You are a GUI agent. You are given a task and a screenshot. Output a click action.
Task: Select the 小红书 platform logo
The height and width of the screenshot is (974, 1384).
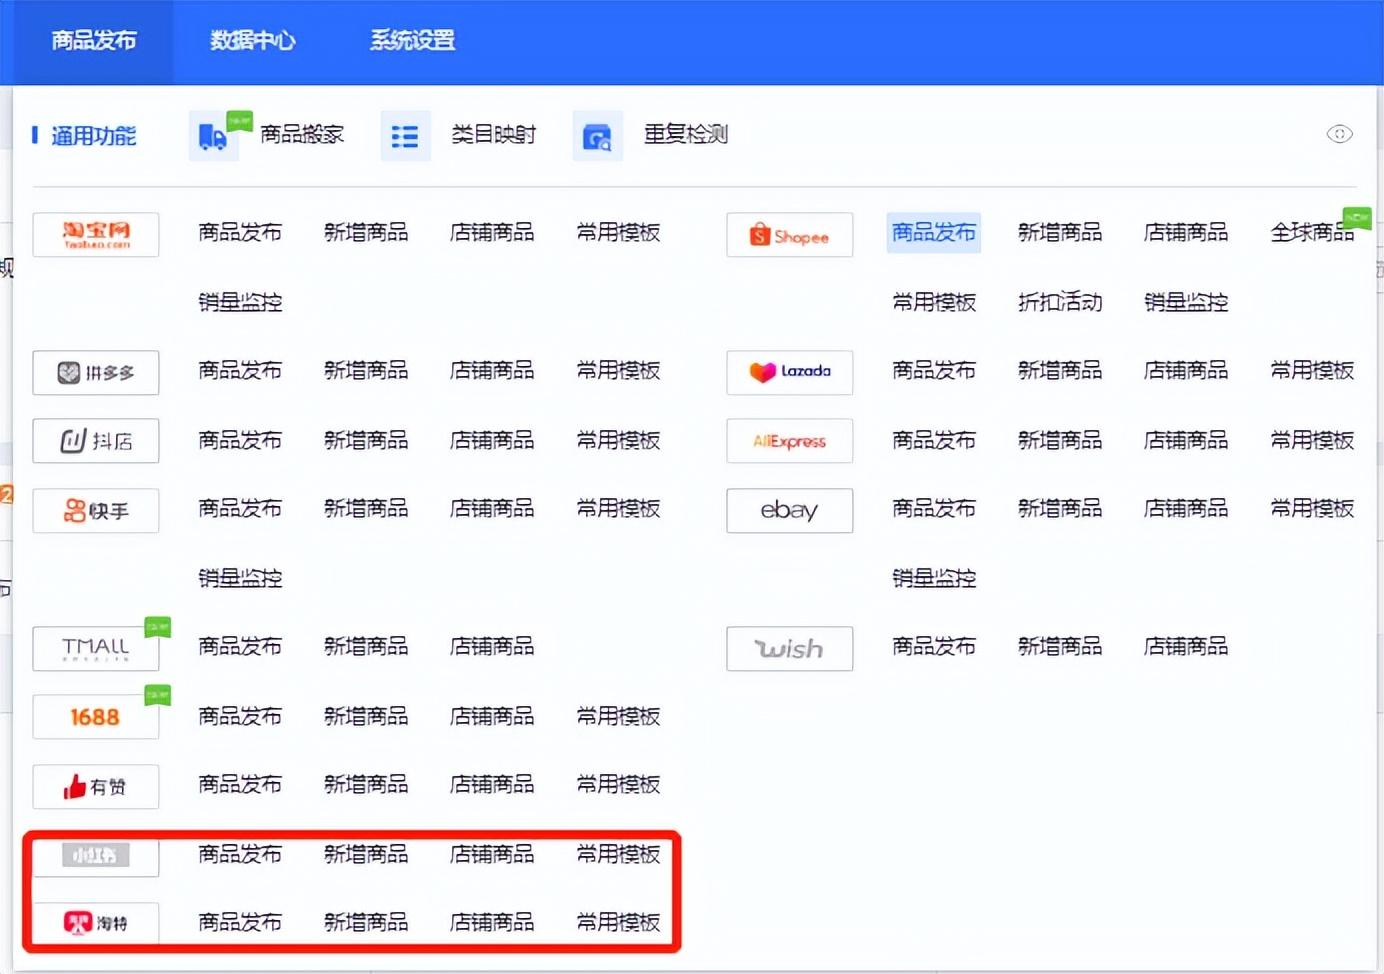(x=96, y=856)
